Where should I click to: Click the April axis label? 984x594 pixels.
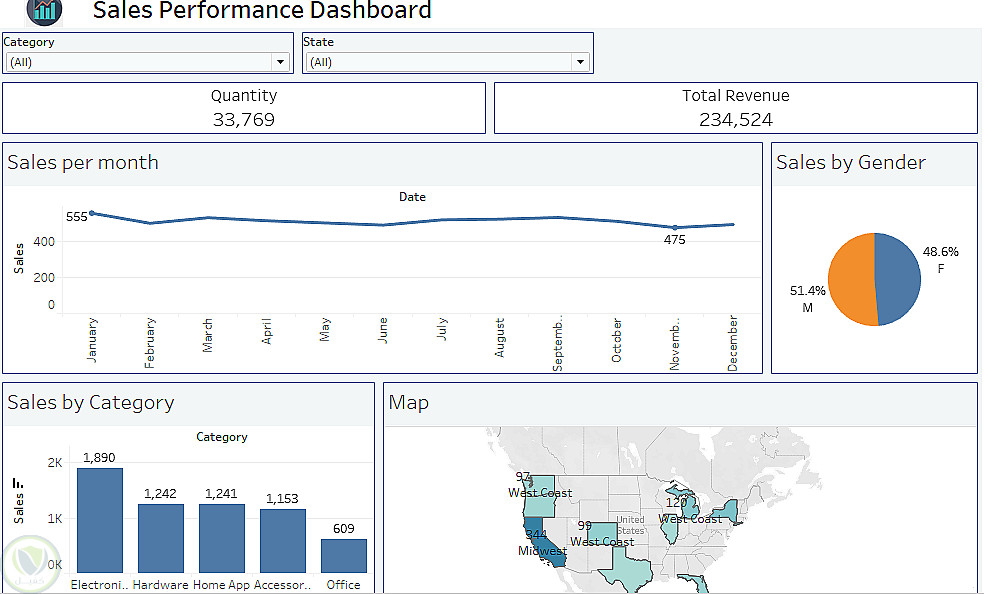tap(266, 331)
